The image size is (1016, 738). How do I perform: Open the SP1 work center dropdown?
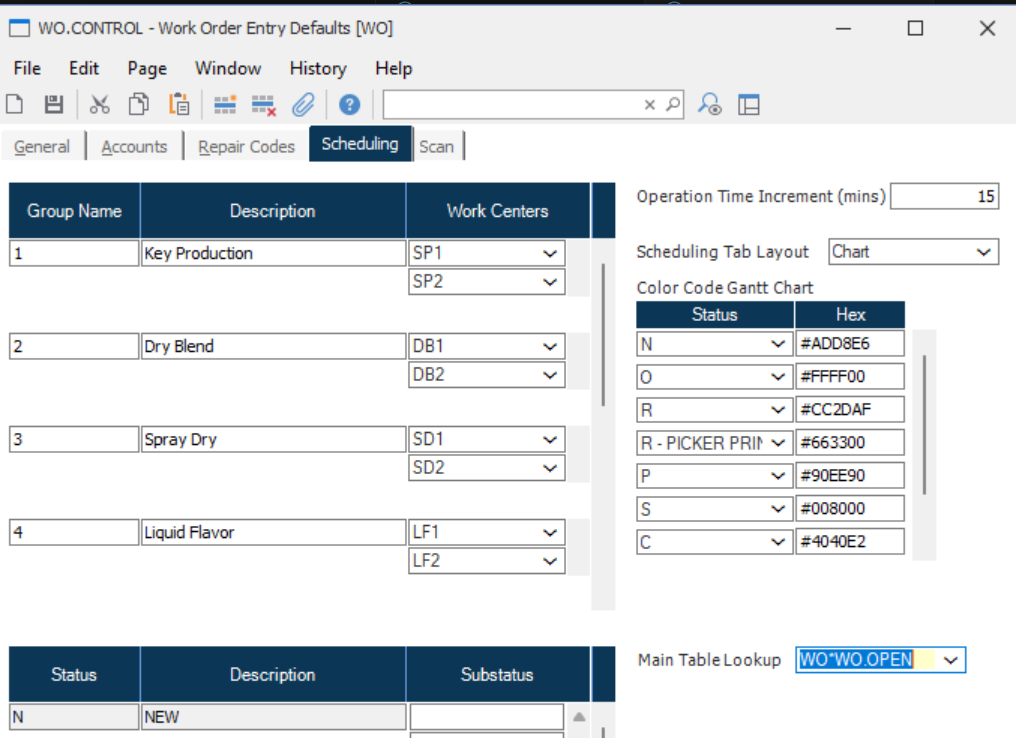549,254
